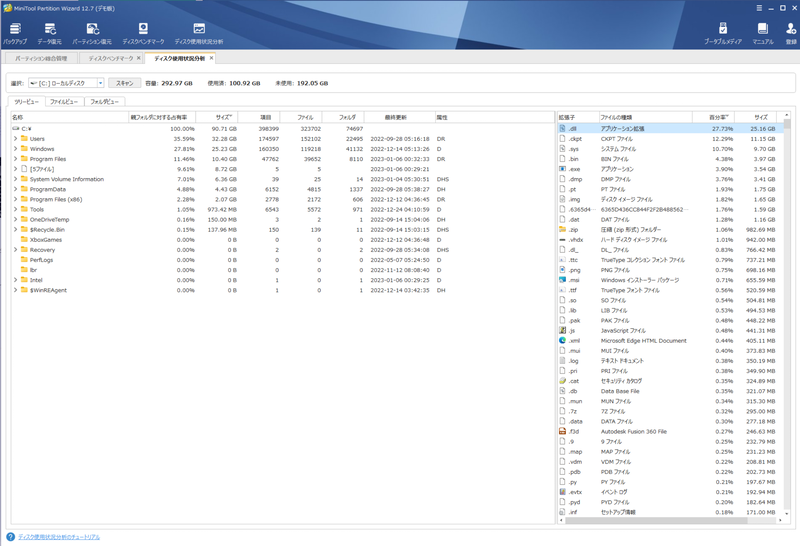Open the hamburger menu in title bar
Image resolution: width=800 pixels, height=546 pixels.
coord(759,8)
